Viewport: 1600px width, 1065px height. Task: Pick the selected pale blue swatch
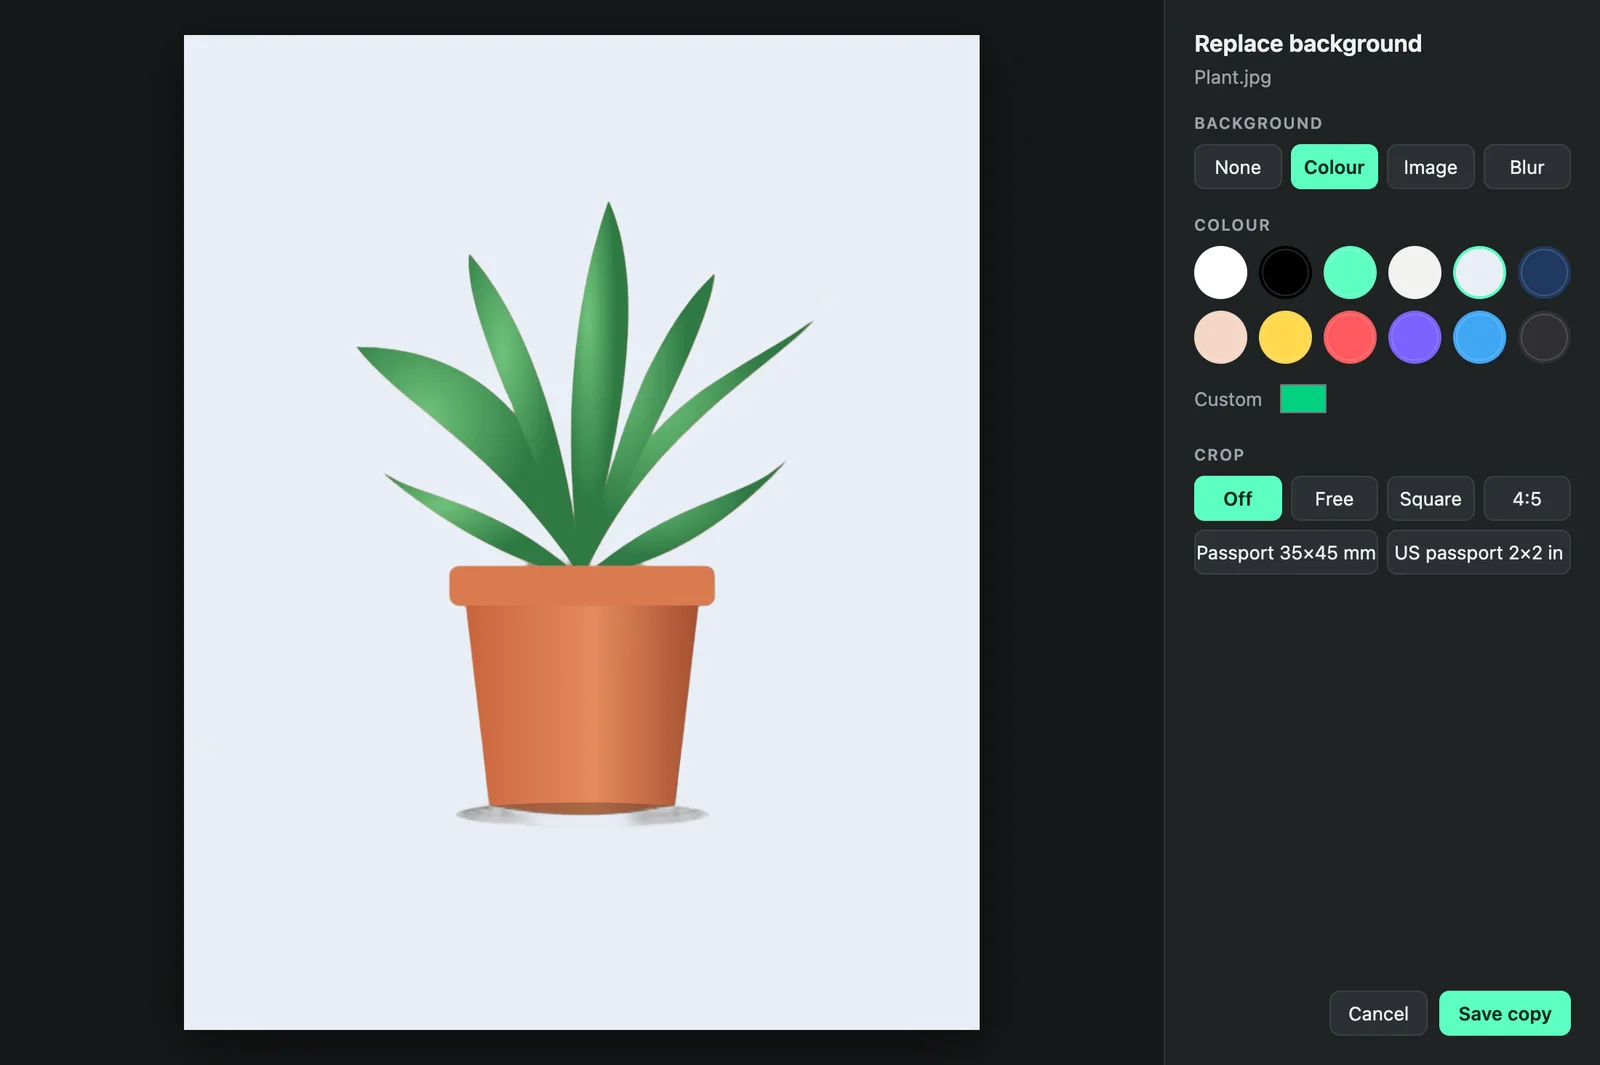(1480, 272)
